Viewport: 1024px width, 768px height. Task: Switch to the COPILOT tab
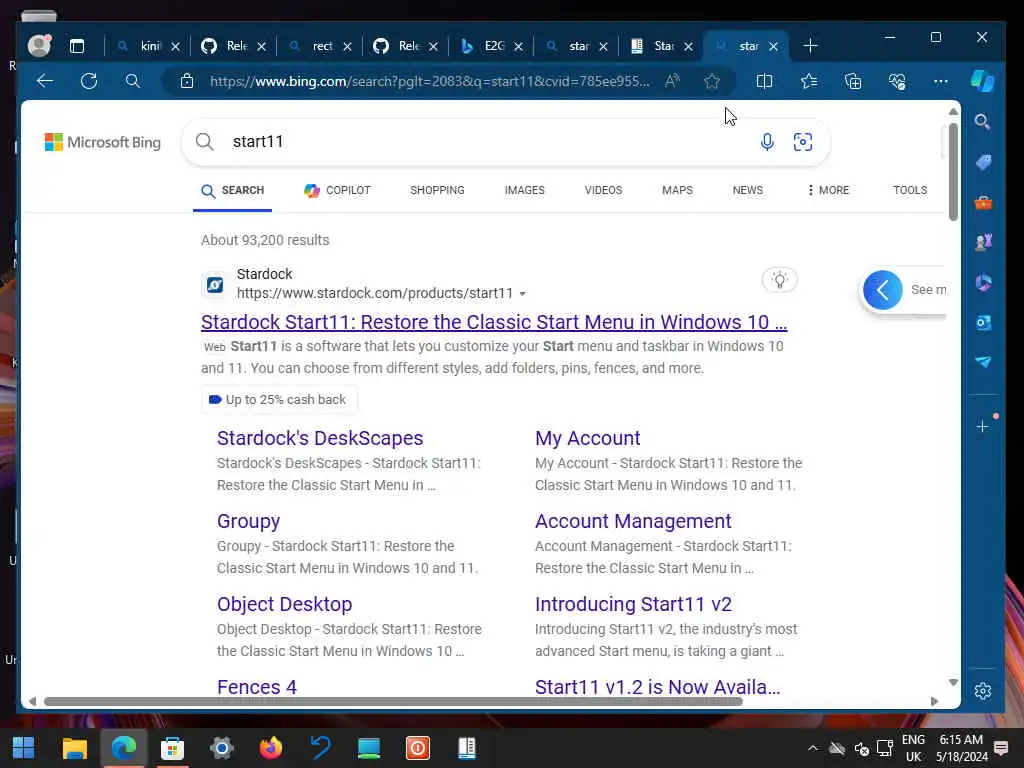337,190
